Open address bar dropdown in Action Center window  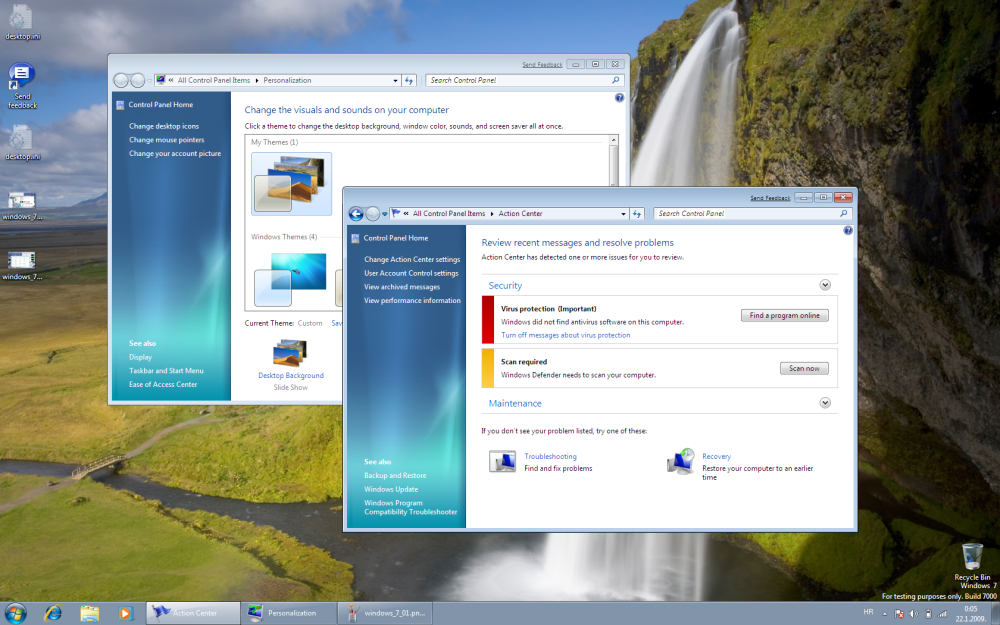click(x=623, y=214)
